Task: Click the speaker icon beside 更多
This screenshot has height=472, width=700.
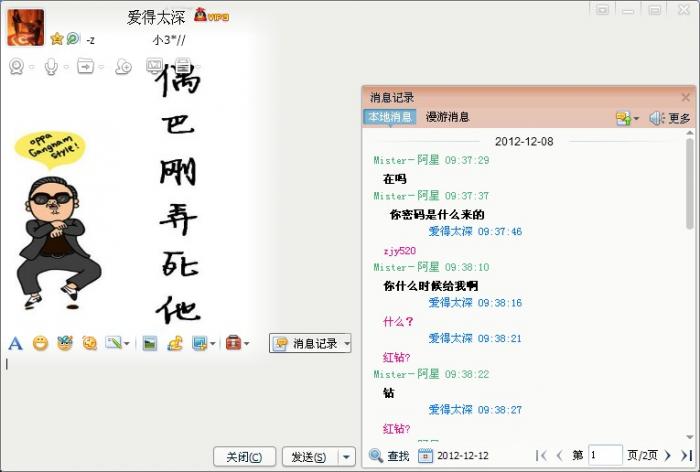Action: point(656,118)
